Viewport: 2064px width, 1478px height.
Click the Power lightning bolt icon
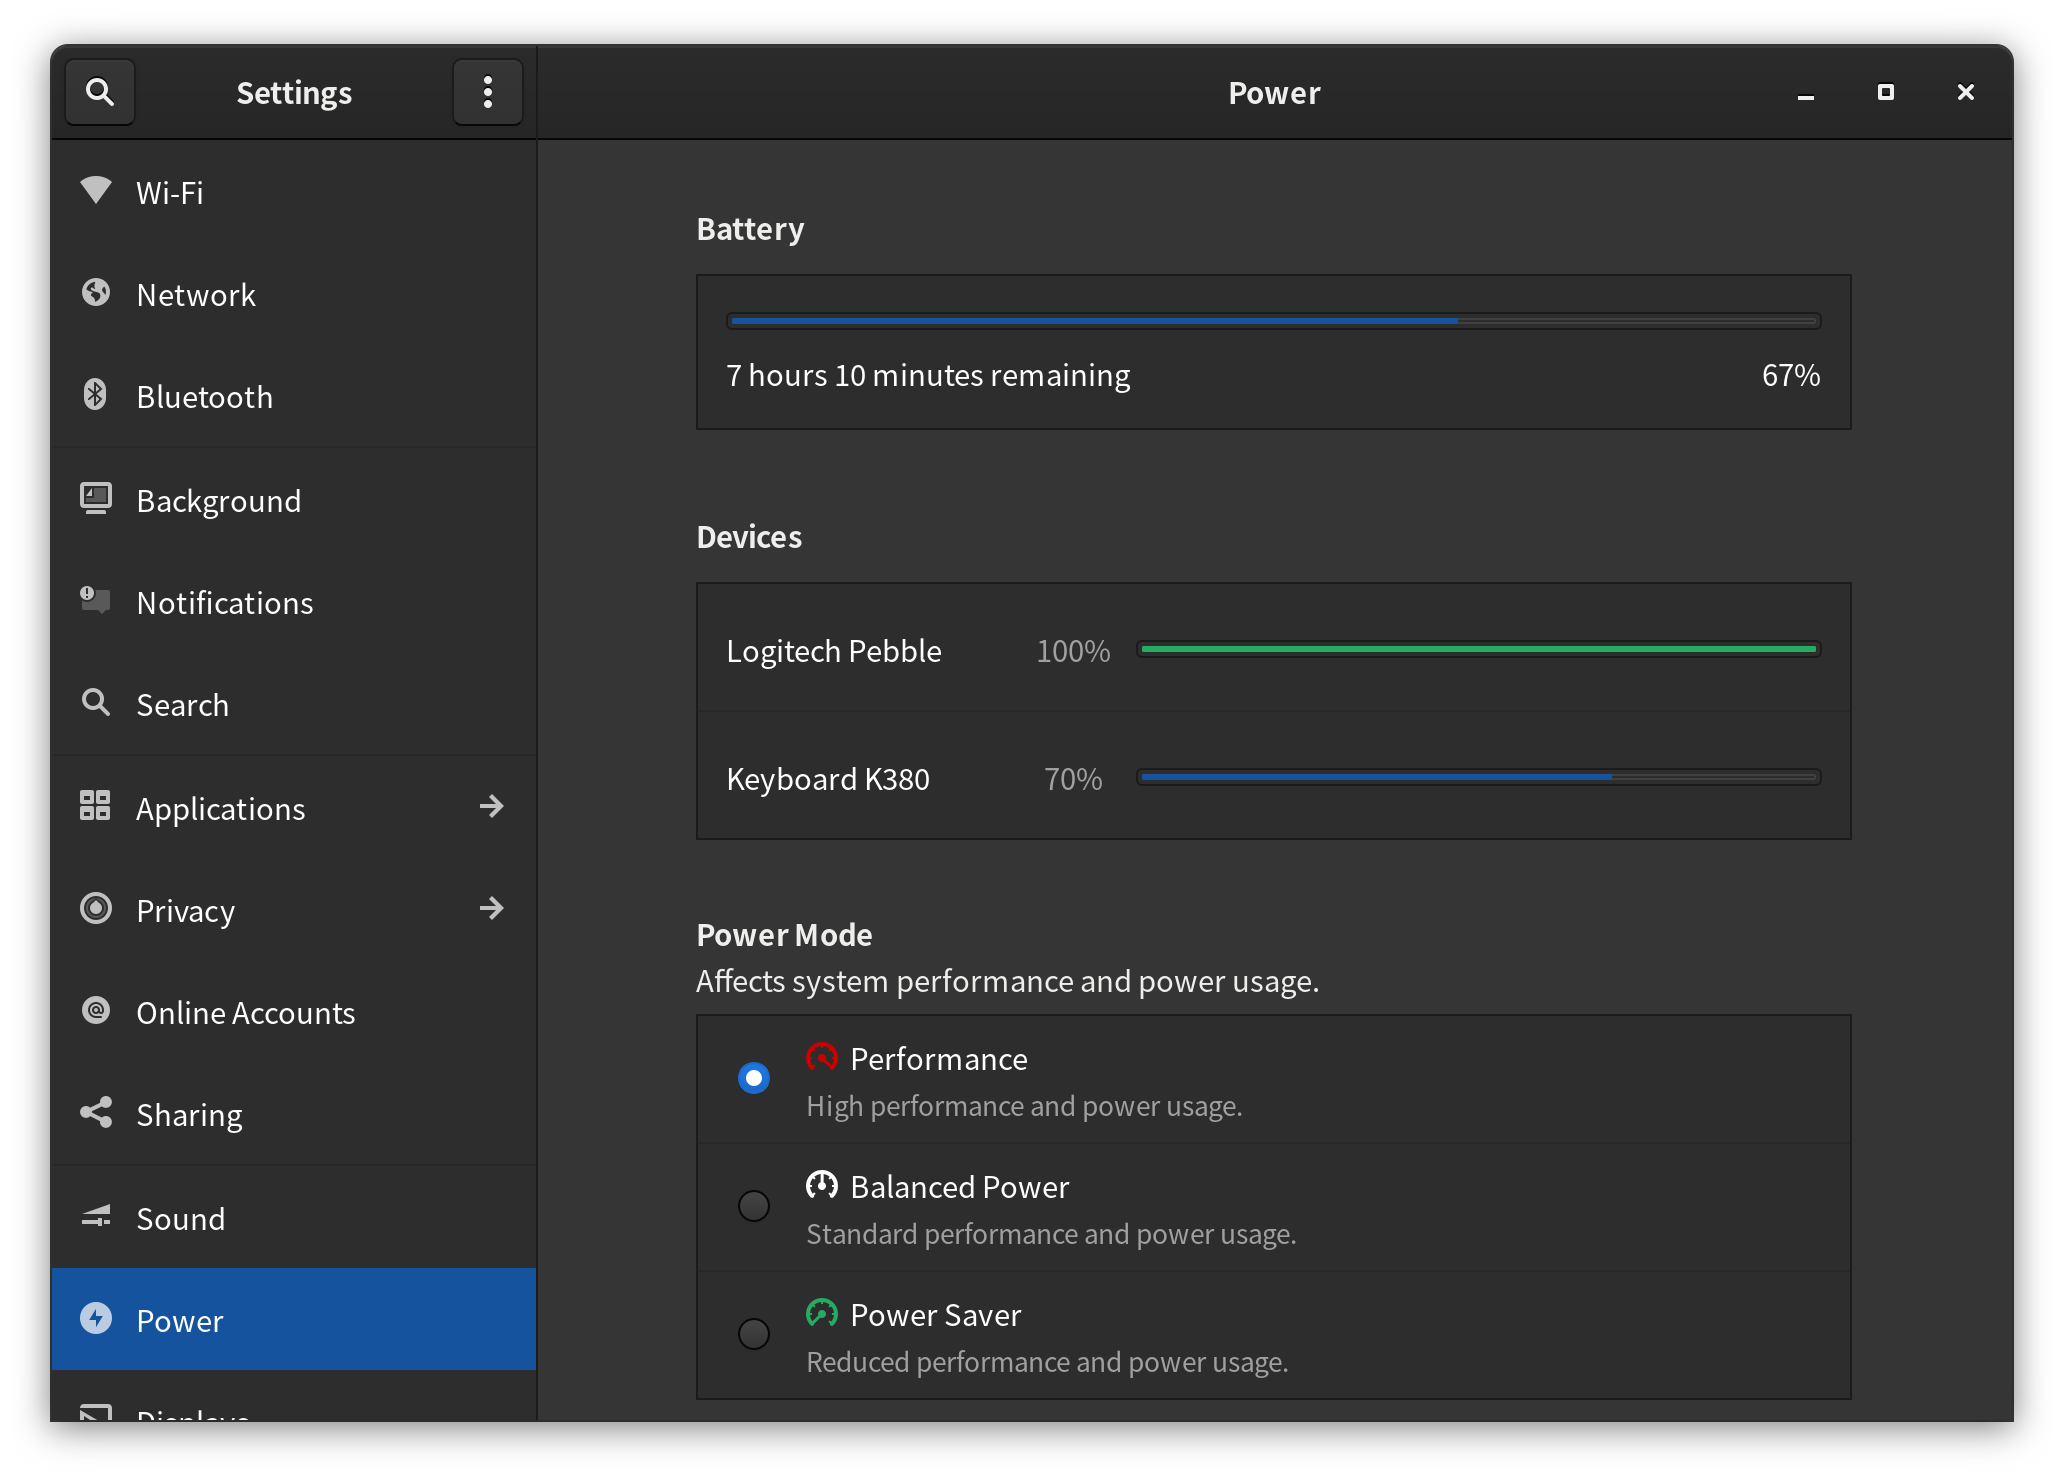96,1320
